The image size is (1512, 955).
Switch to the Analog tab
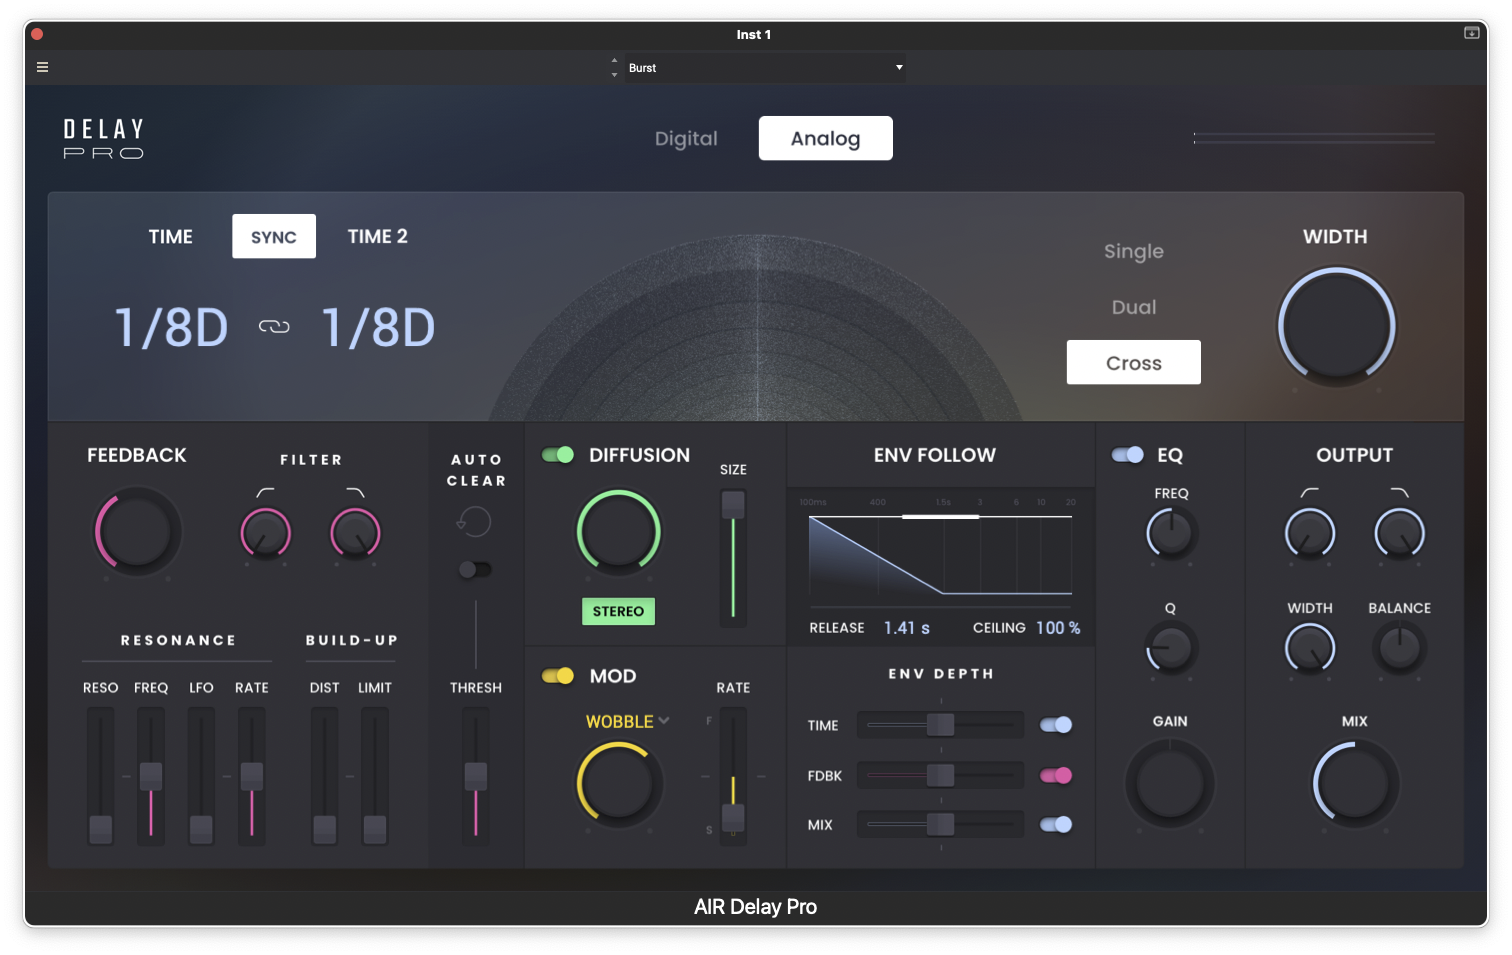pyautogui.click(x=825, y=138)
